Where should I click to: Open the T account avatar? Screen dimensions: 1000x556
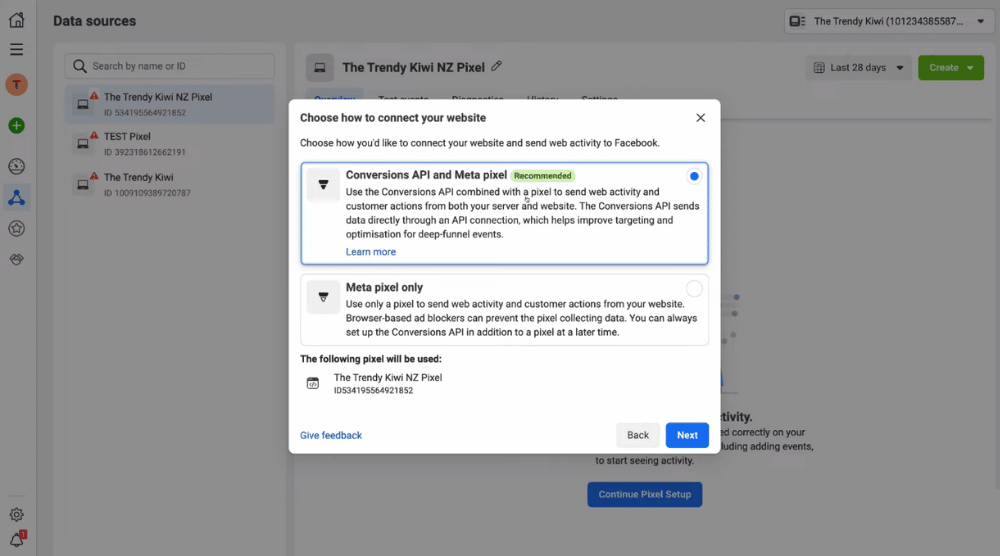coord(17,84)
